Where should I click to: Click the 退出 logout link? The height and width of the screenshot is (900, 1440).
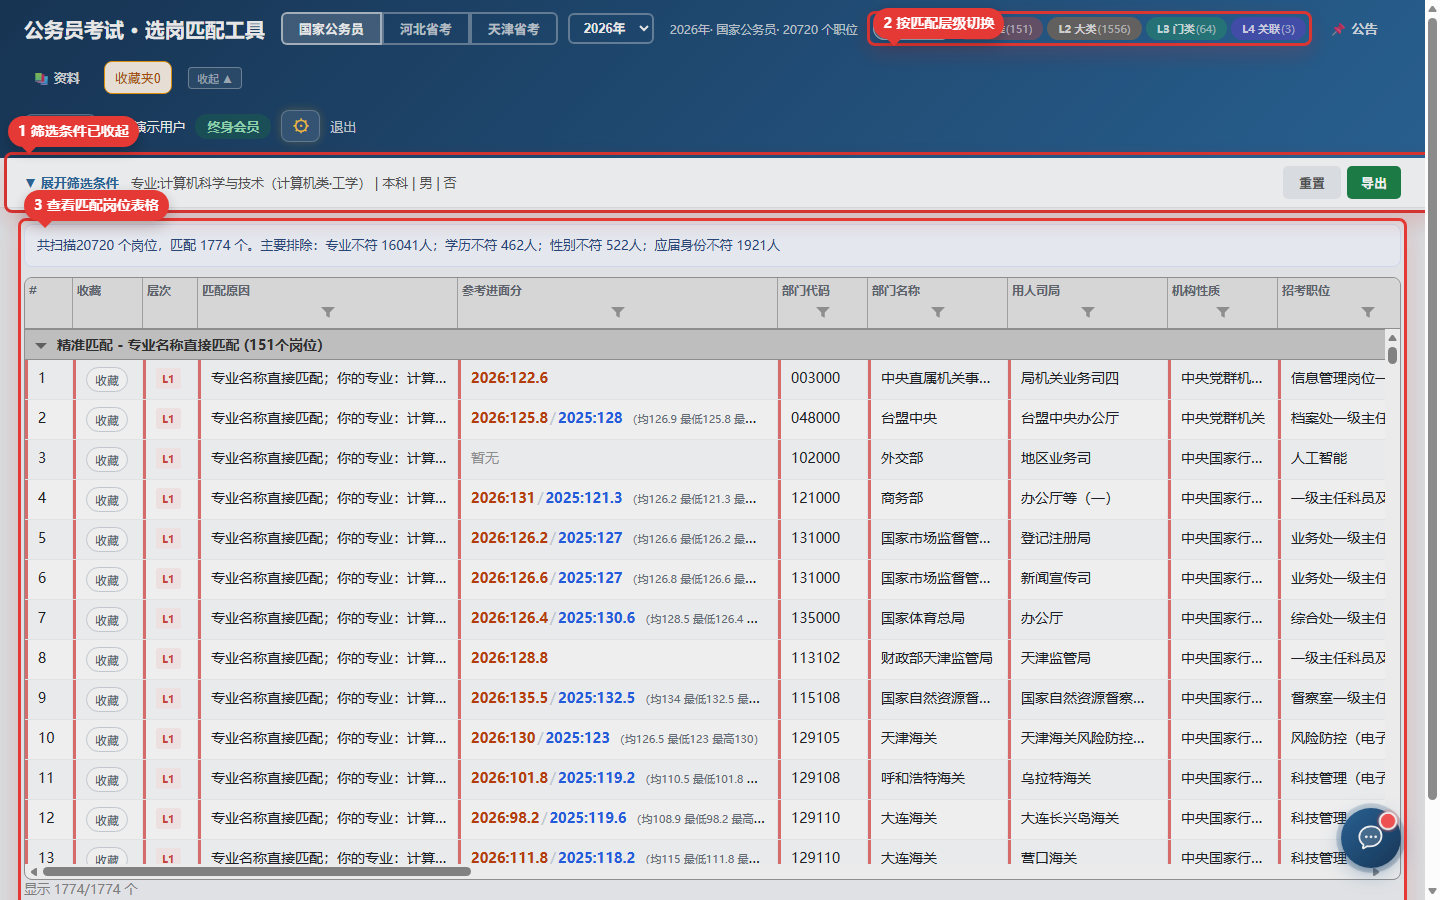click(x=343, y=127)
